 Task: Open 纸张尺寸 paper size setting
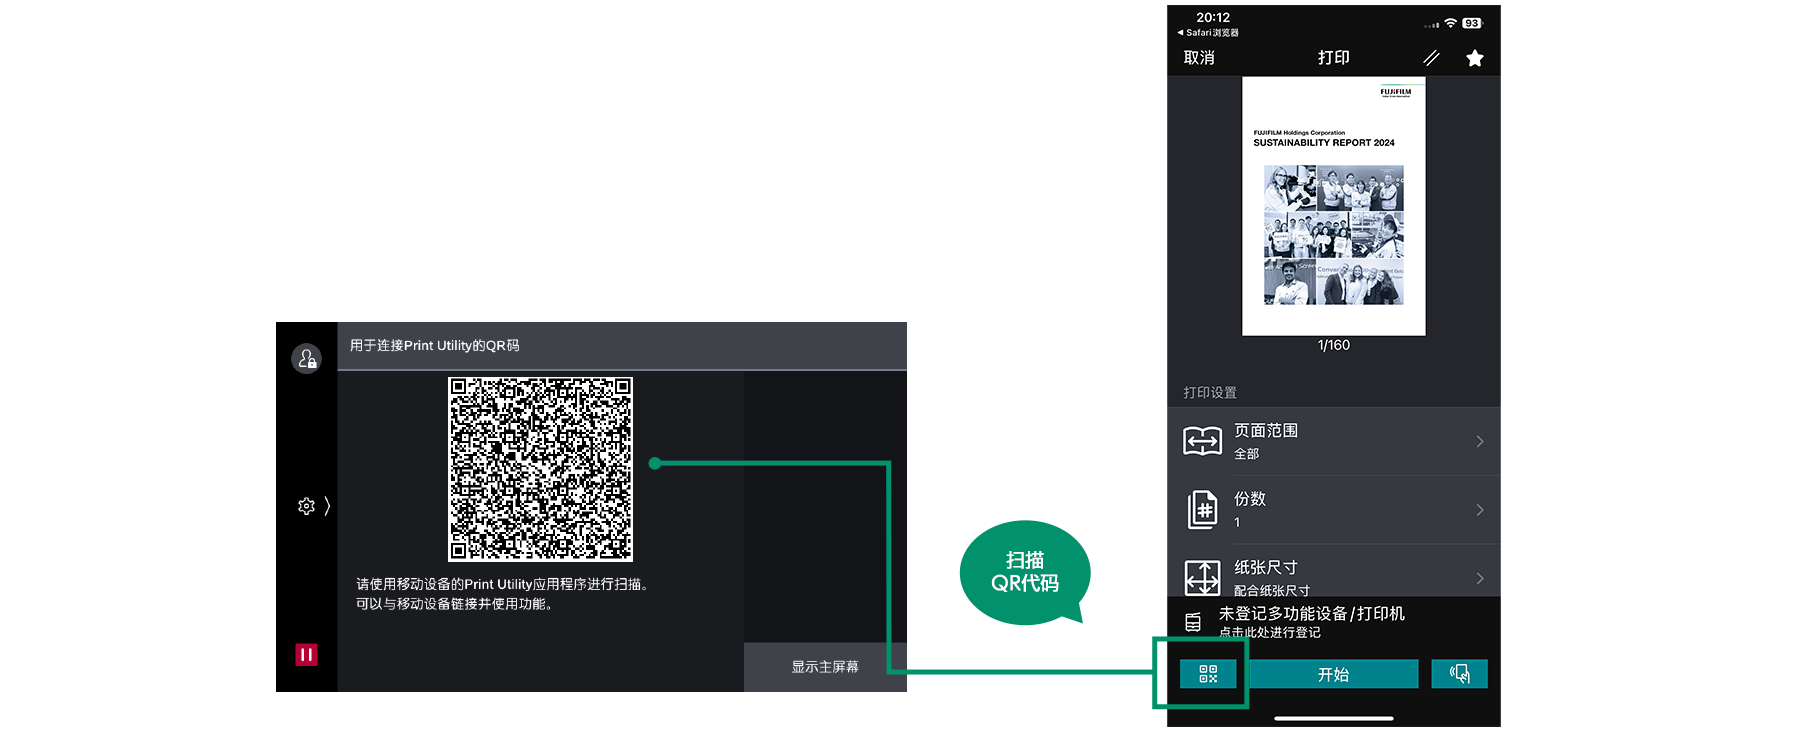pos(1334,572)
